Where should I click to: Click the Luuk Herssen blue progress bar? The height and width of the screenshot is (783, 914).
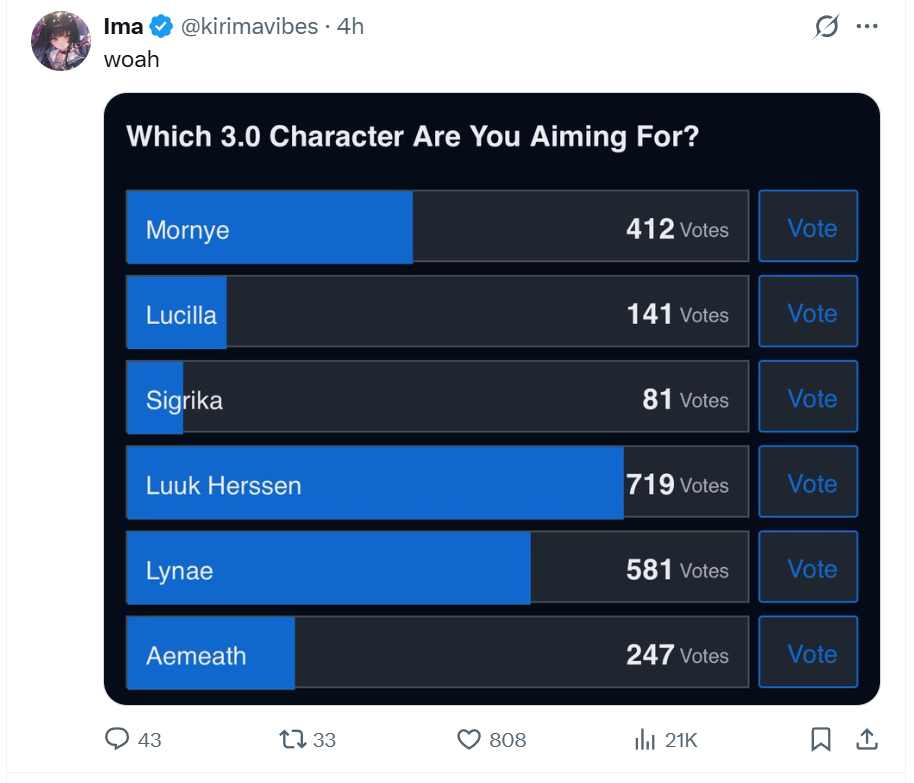[375, 484]
